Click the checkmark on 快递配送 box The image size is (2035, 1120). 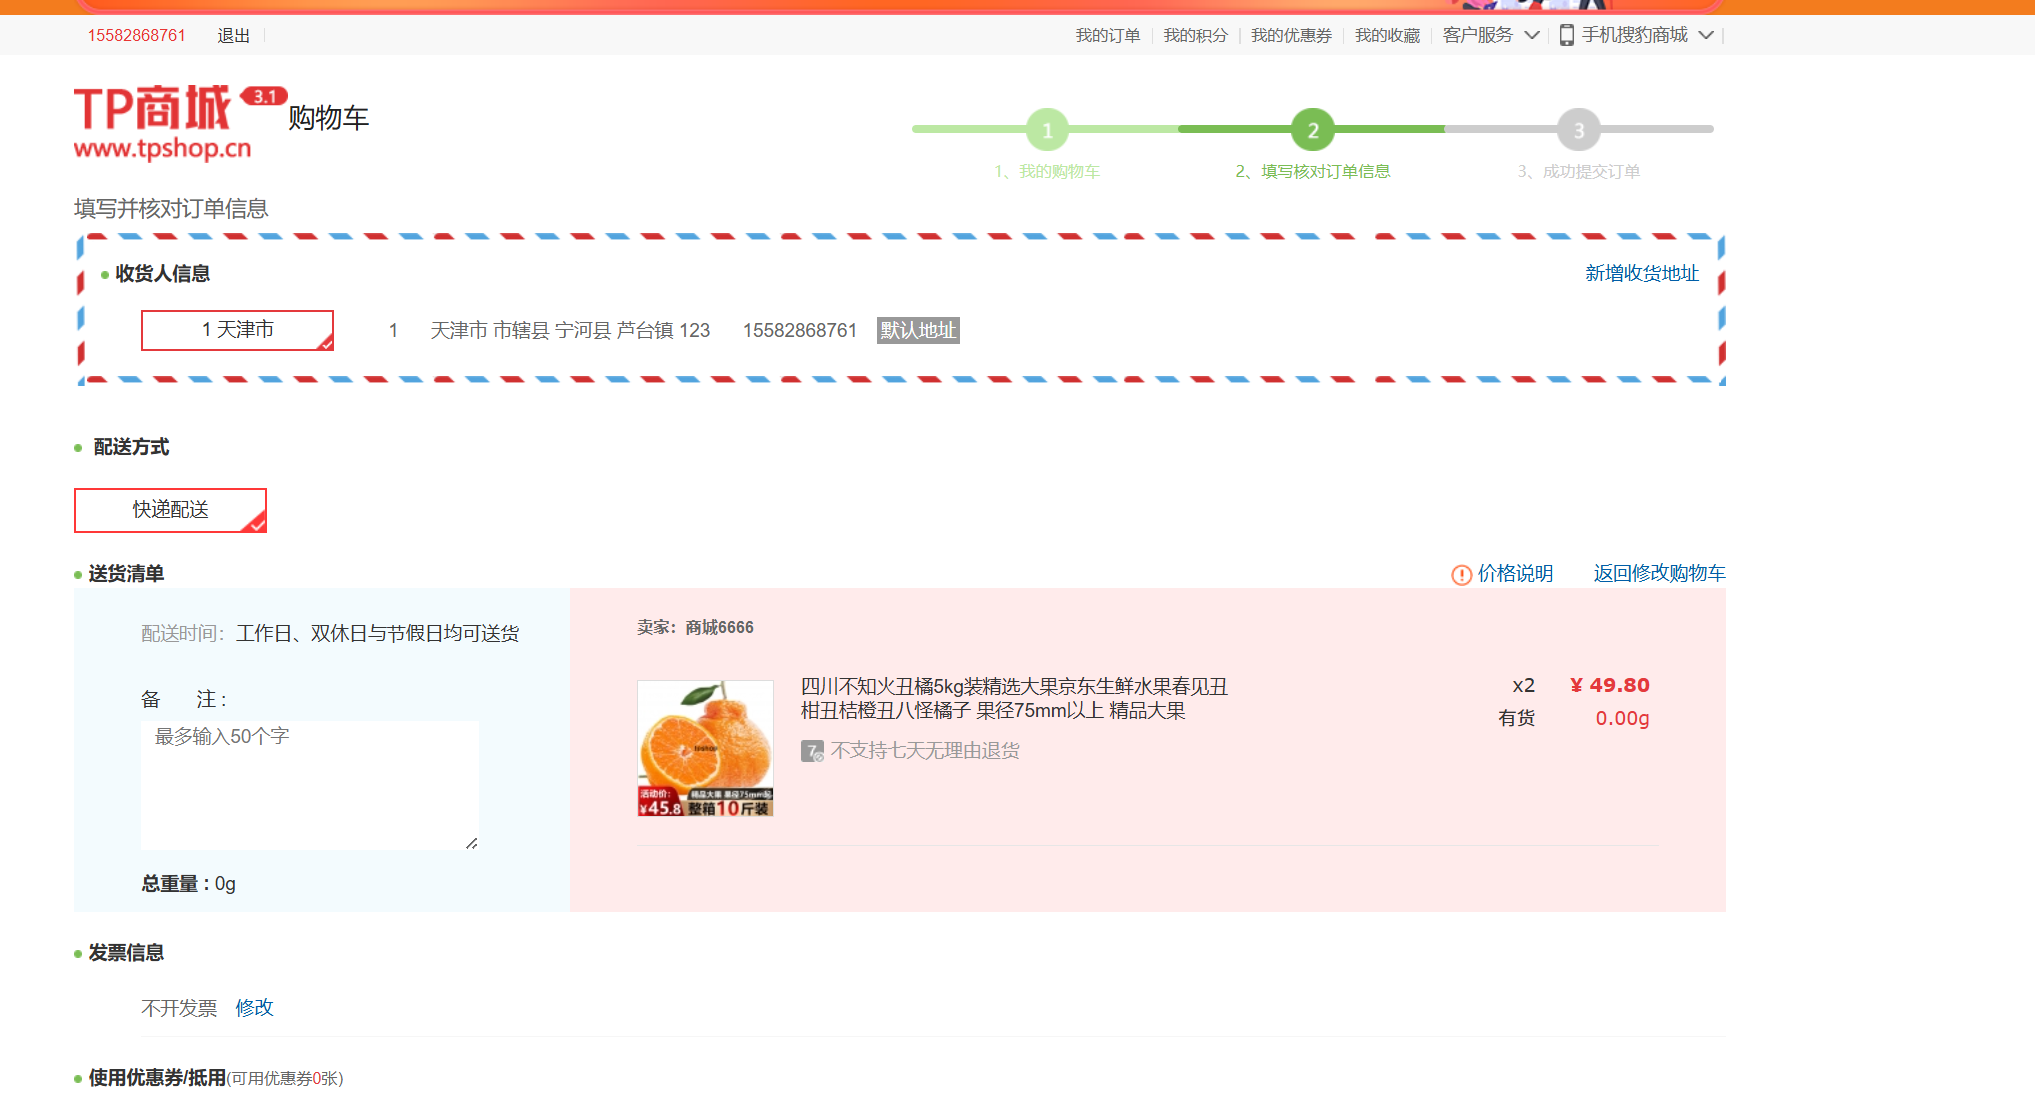(258, 525)
